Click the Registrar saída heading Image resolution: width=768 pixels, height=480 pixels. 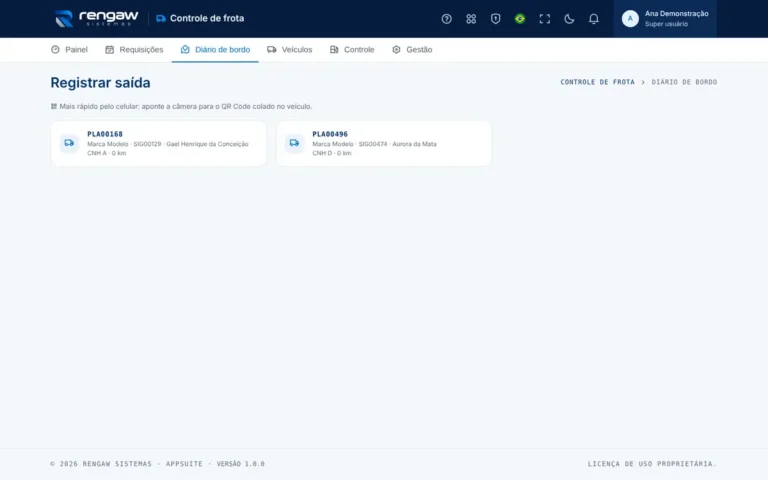pyautogui.click(x=100, y=83)
